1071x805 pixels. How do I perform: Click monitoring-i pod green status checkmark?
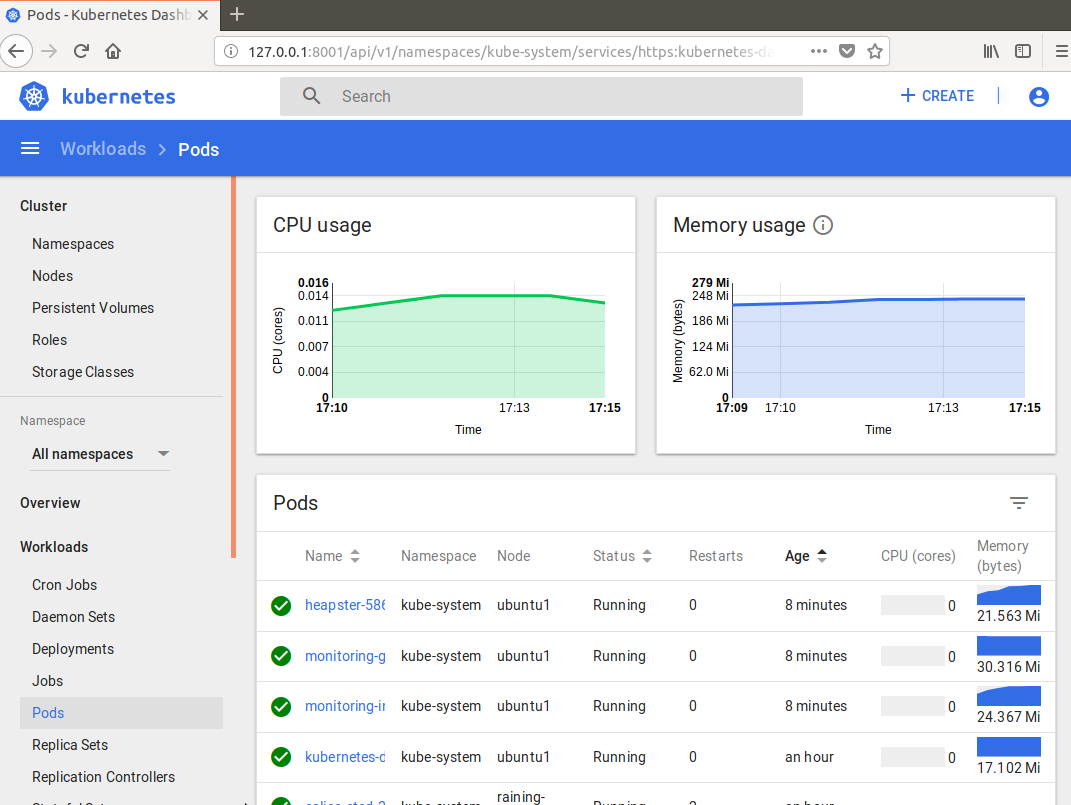point(281,707)
